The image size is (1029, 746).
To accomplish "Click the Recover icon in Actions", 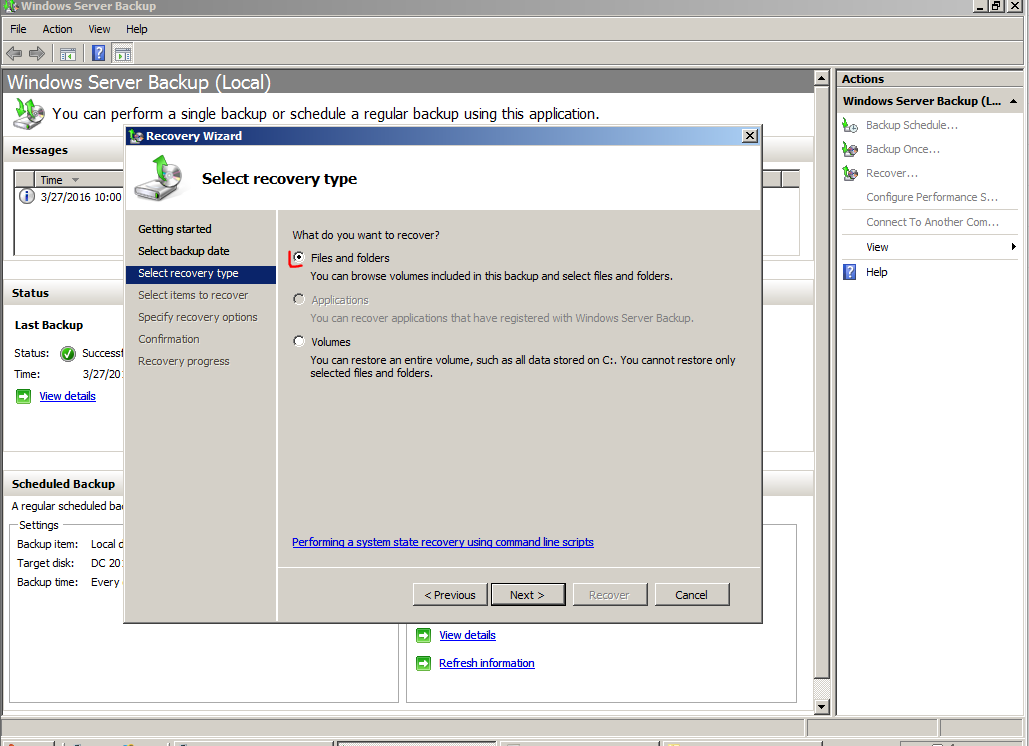I will click(850, 173).
